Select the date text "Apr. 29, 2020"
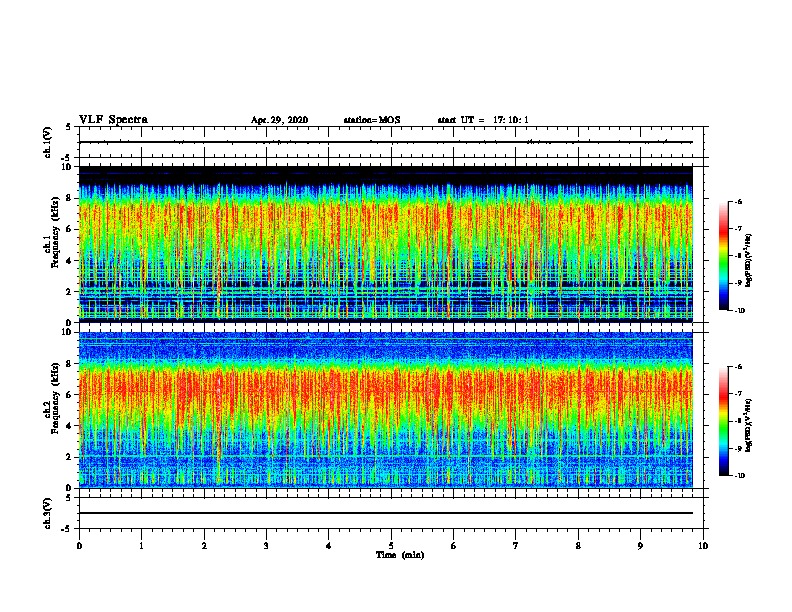Screen dimensions: 792x612 click(279, 120)
